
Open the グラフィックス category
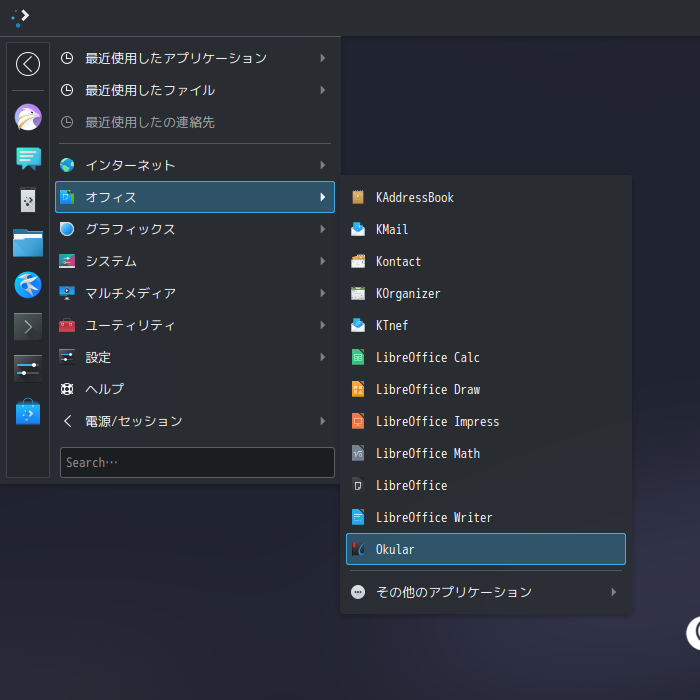coord(195,229)
